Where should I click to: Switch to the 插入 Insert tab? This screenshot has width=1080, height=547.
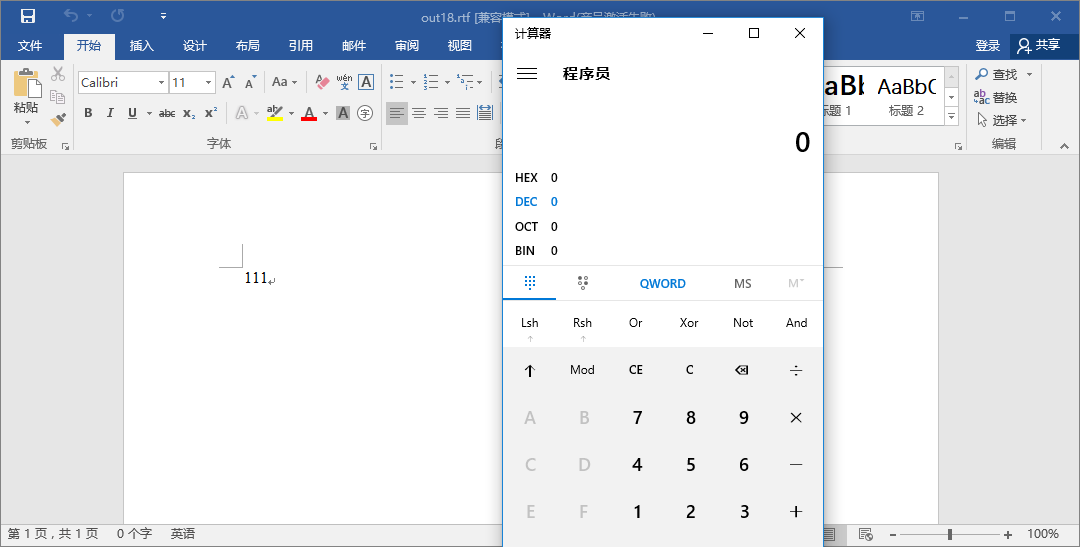coord(142,45)
